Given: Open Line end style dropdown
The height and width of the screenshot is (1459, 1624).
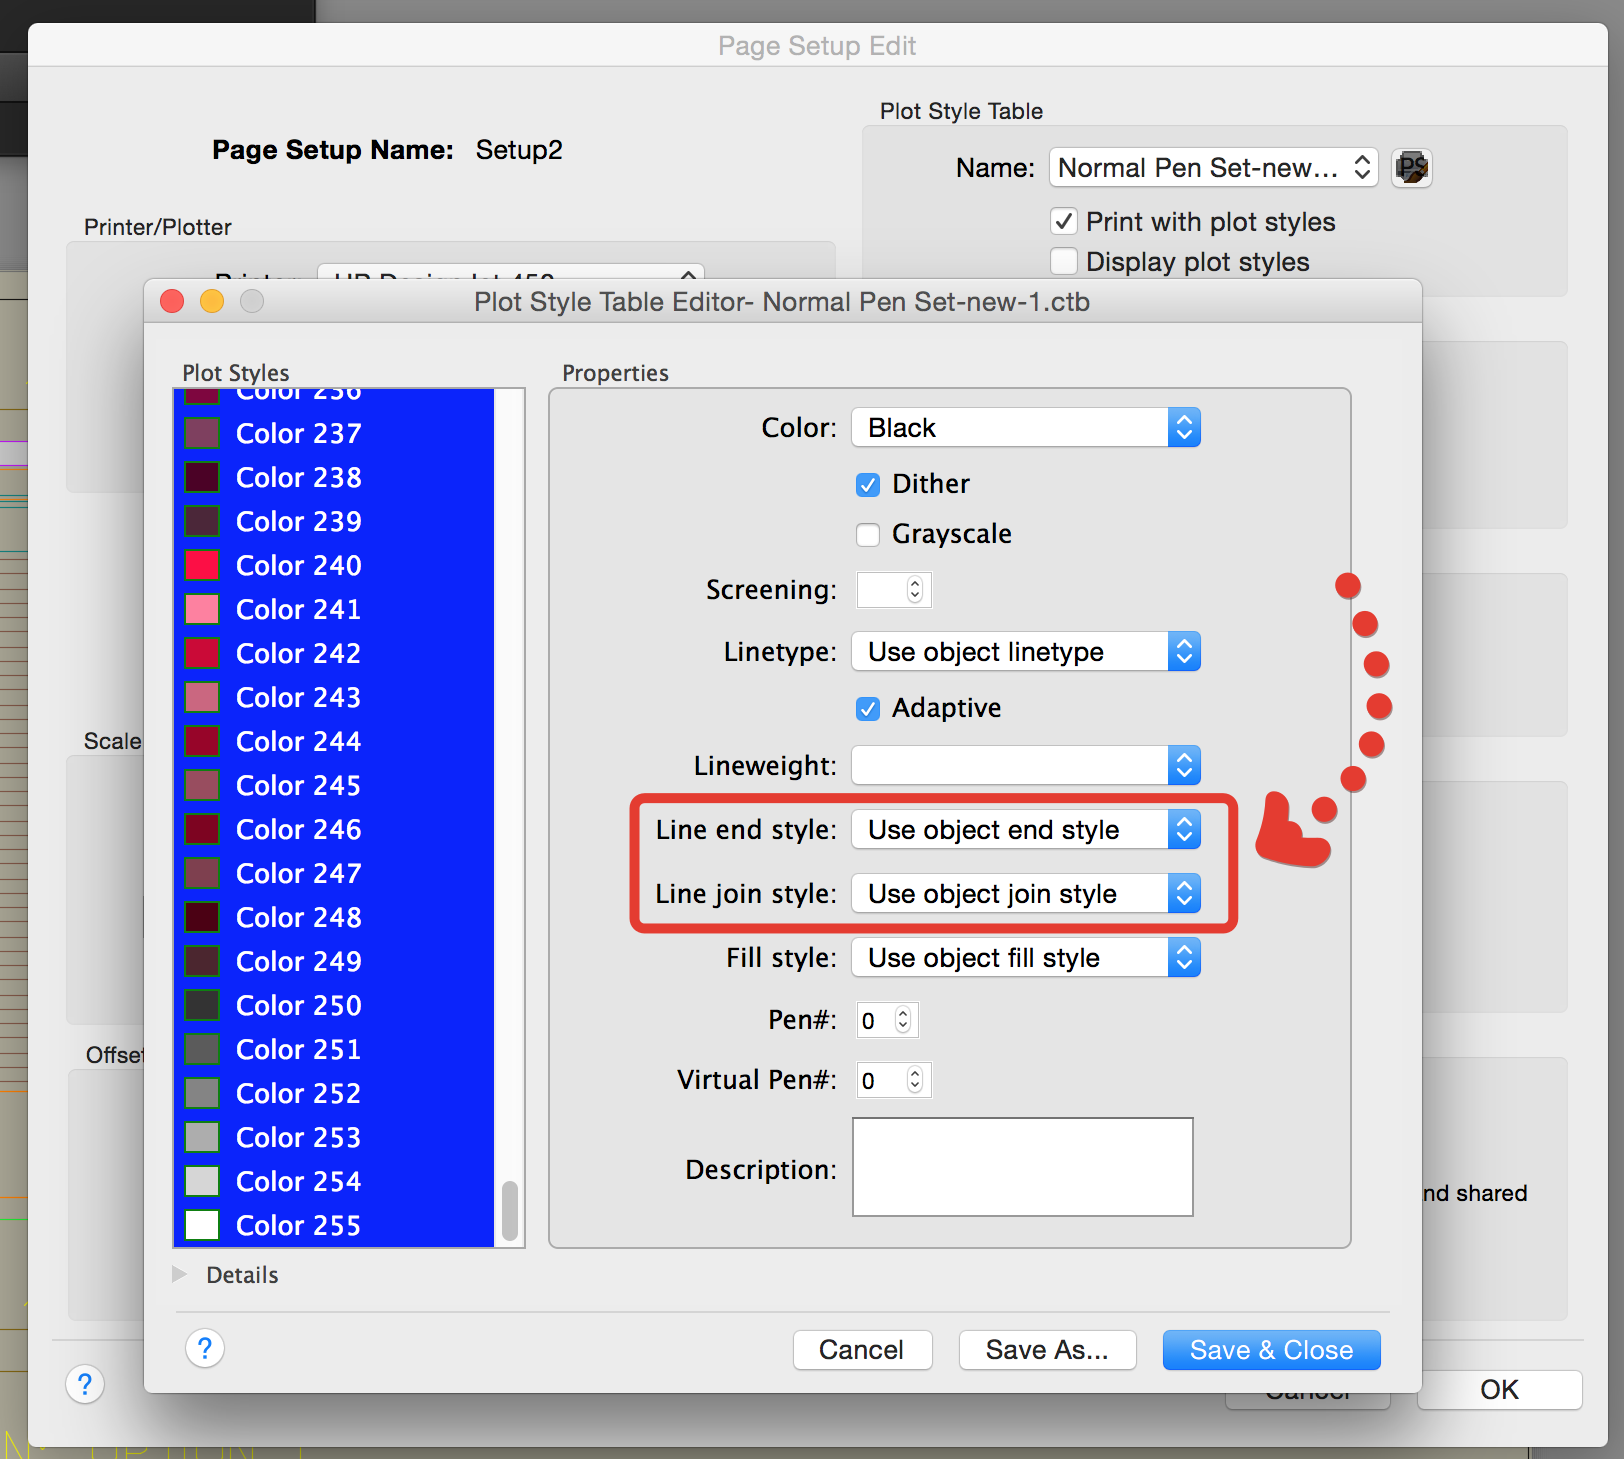Looking at the screenshot, I should click(1026, 830).
